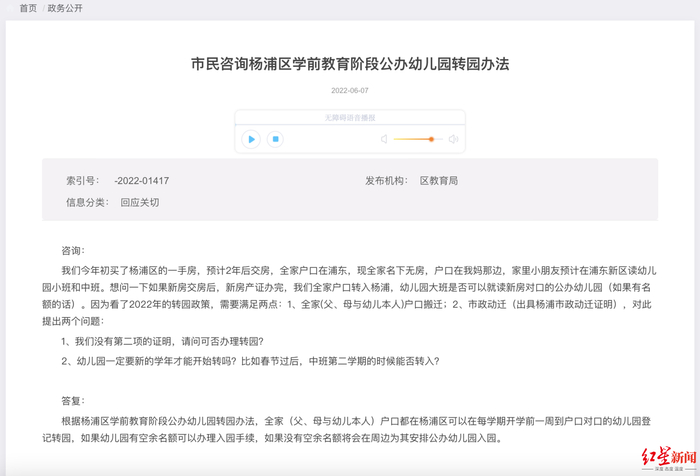Click the reply paragraph starting 根据杨浦区学前教育
This screenshot has height=476, width=700.
point(346,430)
